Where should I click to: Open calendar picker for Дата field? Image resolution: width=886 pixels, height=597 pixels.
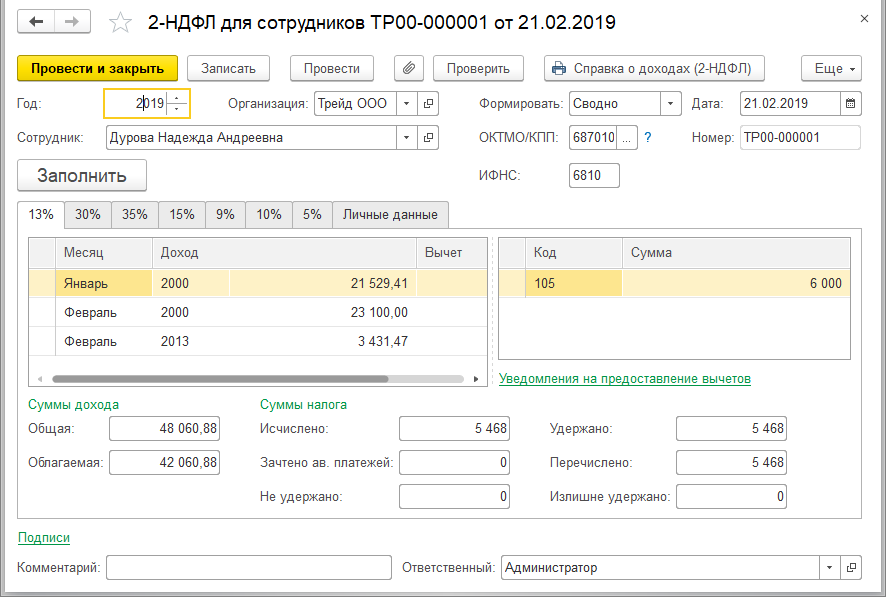coord(850,103)
